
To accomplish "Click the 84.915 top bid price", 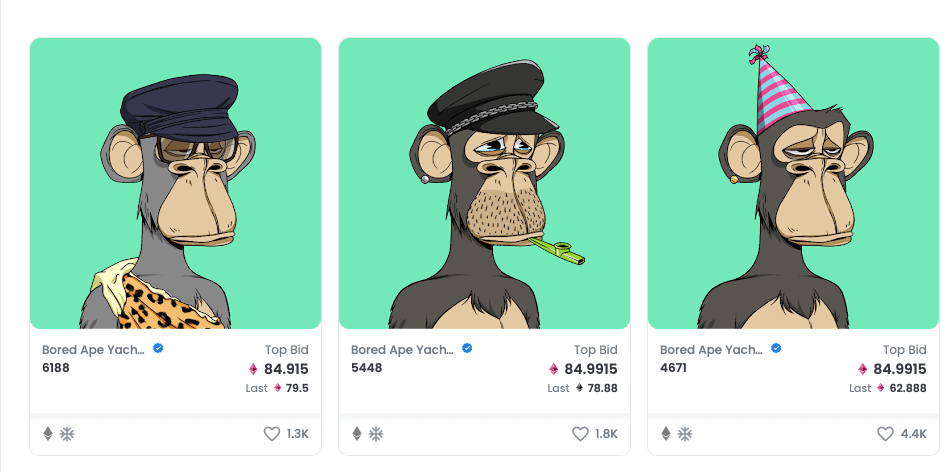I will [286, 369].
